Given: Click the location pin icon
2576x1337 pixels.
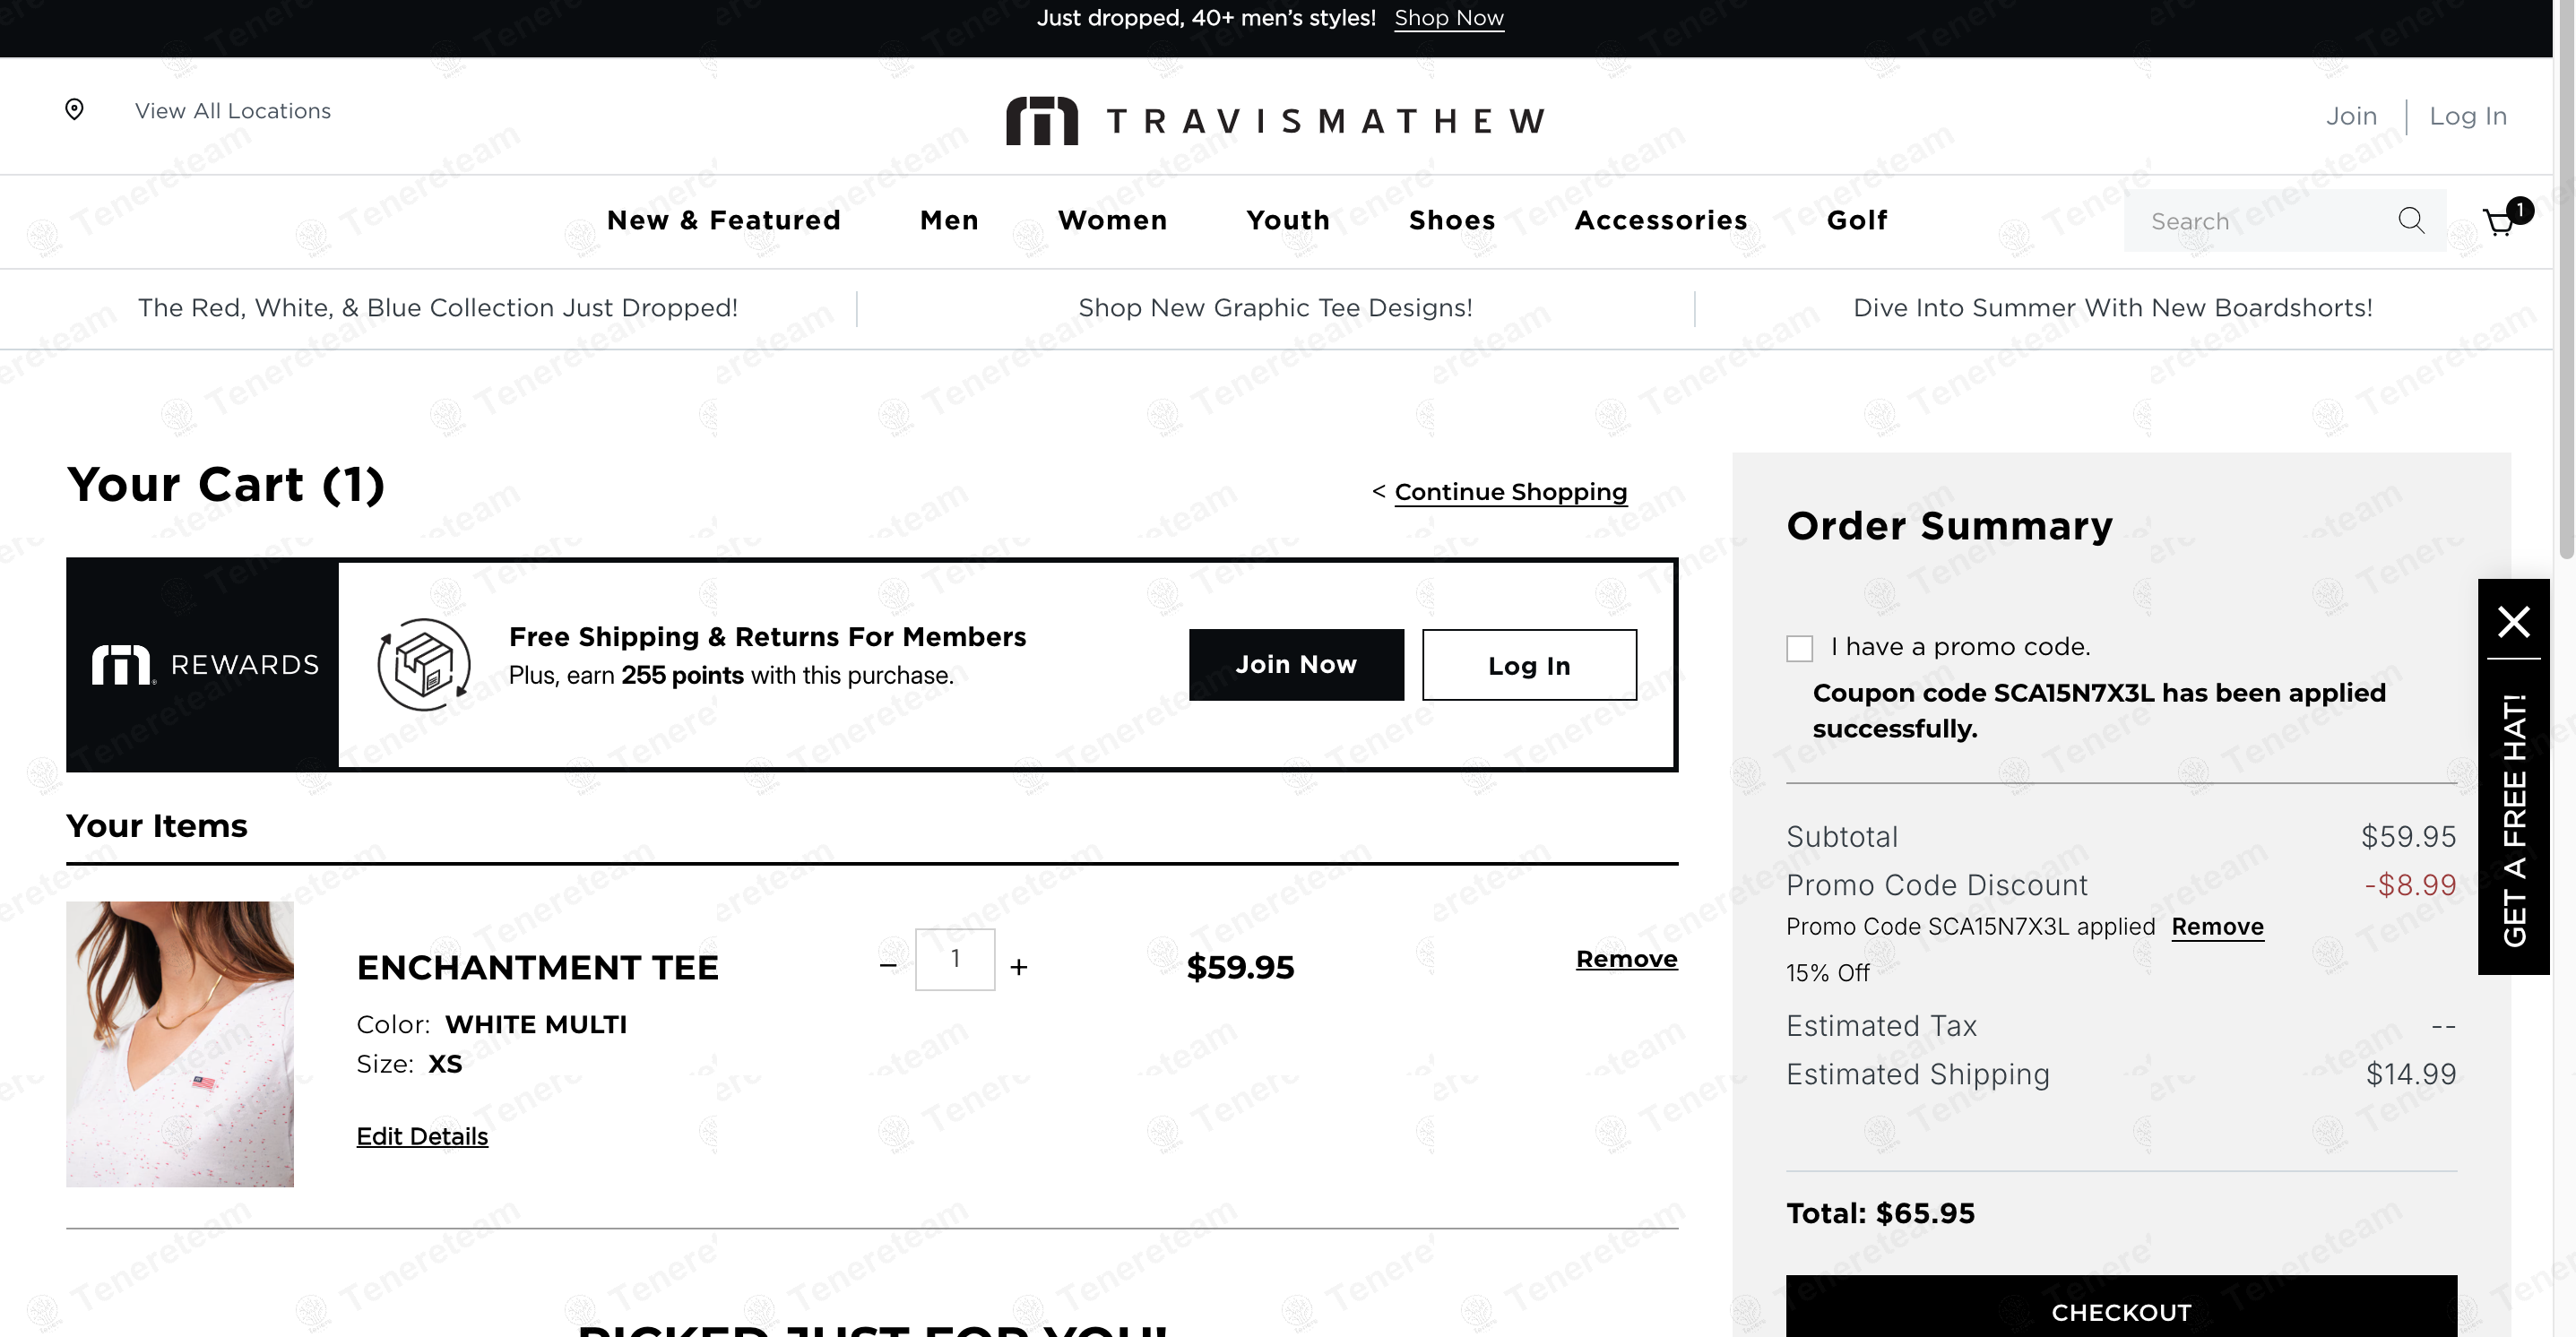Looking at the screenshot, I should [74, 109].
